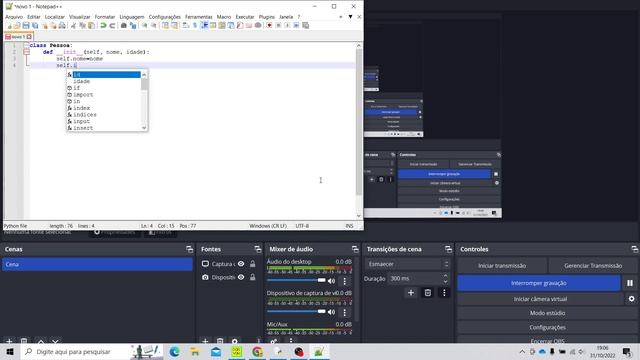Open capture device audio options menu

344,312
